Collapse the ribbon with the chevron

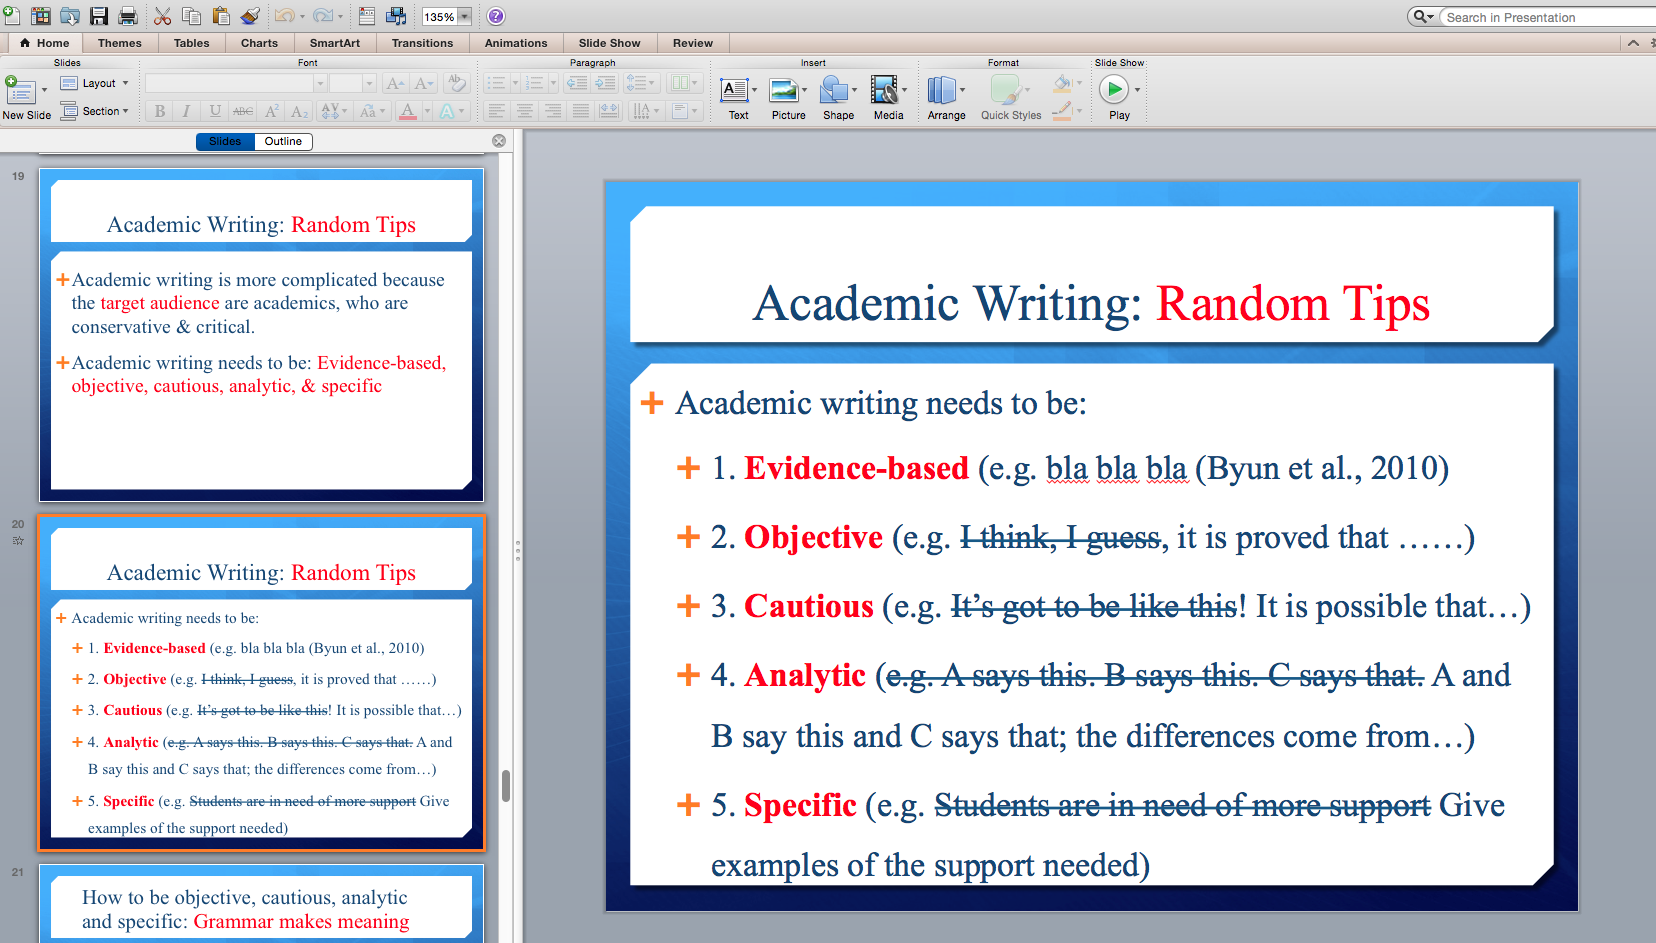click(1633, 43)
